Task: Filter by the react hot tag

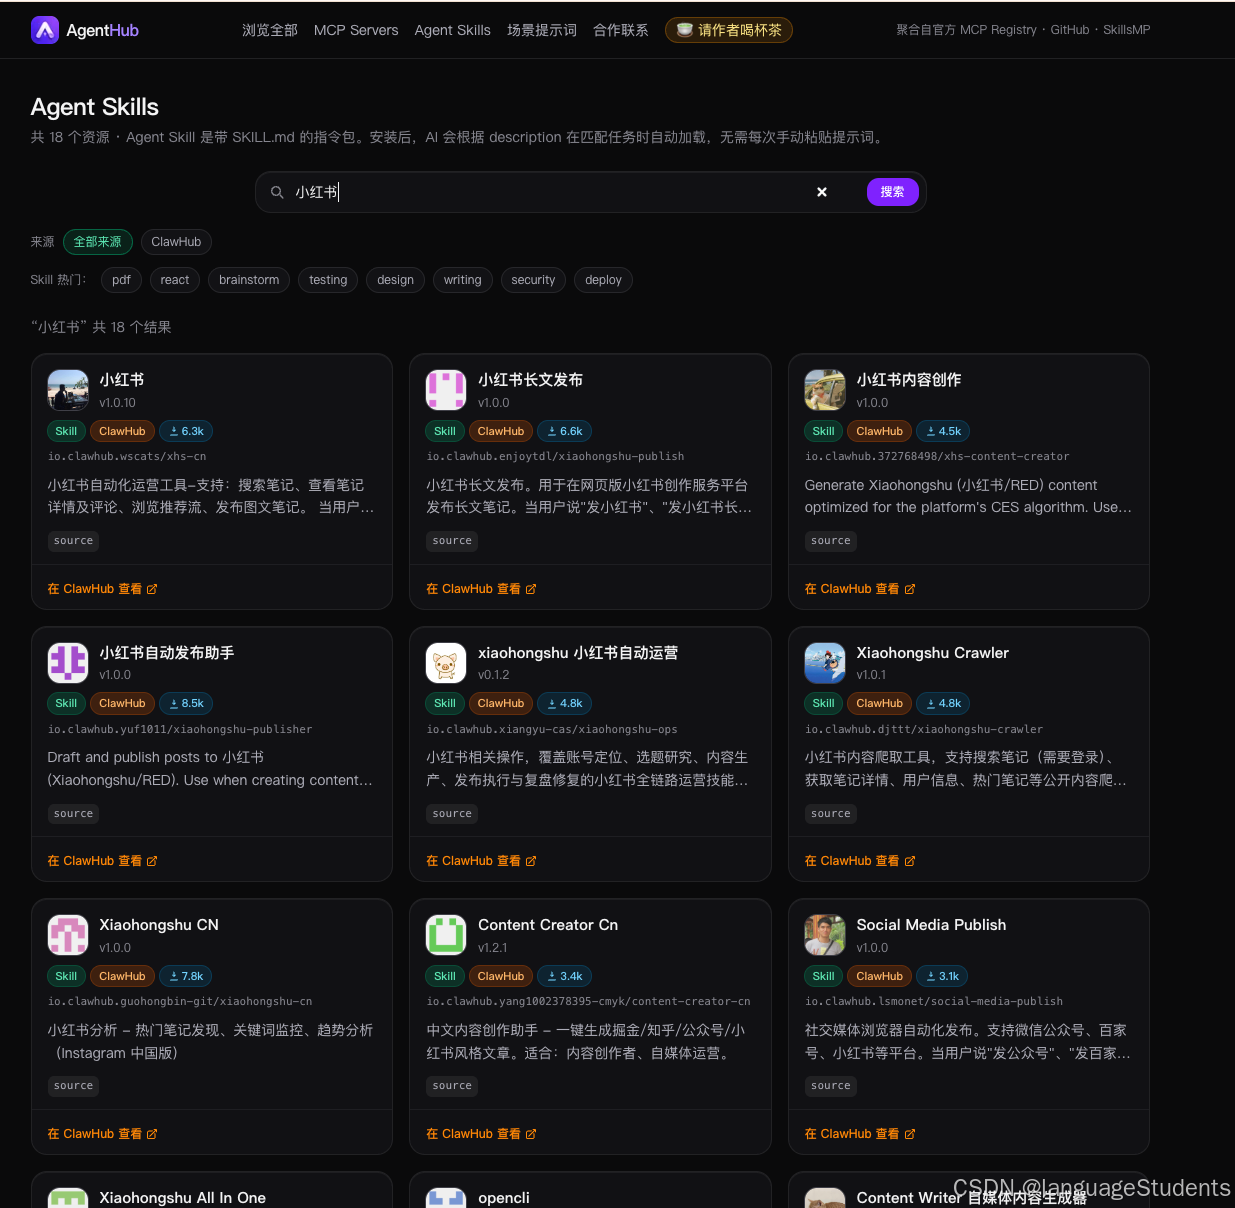Action: tap(175, 280)
